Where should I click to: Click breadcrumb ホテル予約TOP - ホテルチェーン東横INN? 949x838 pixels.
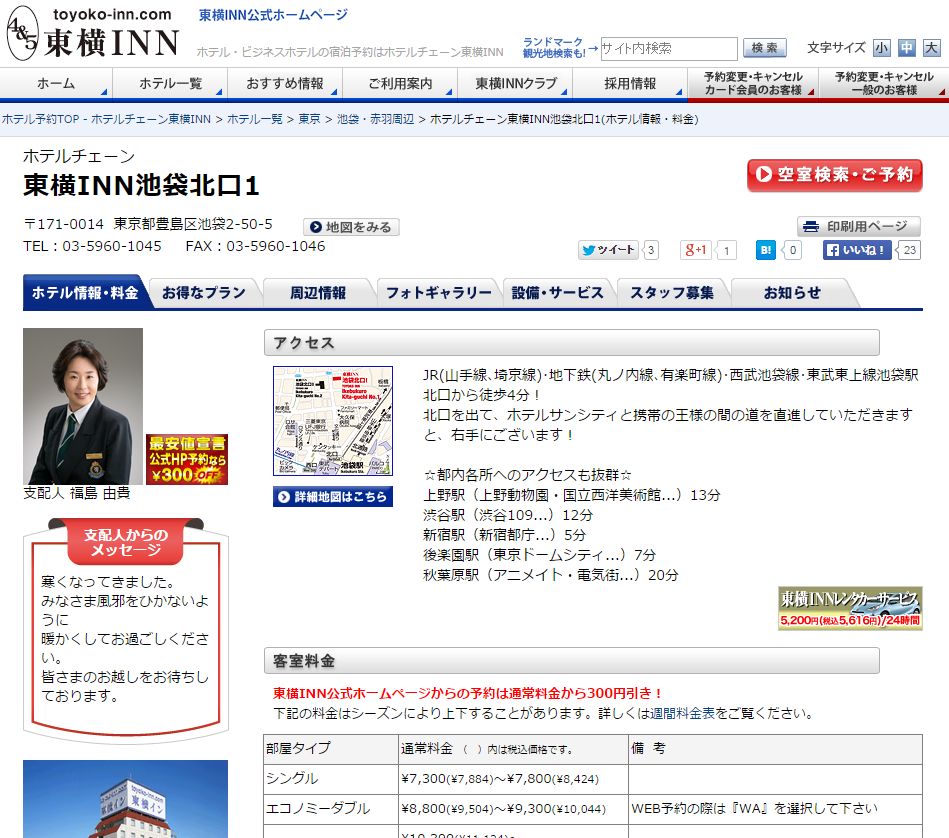pos(107,119)
